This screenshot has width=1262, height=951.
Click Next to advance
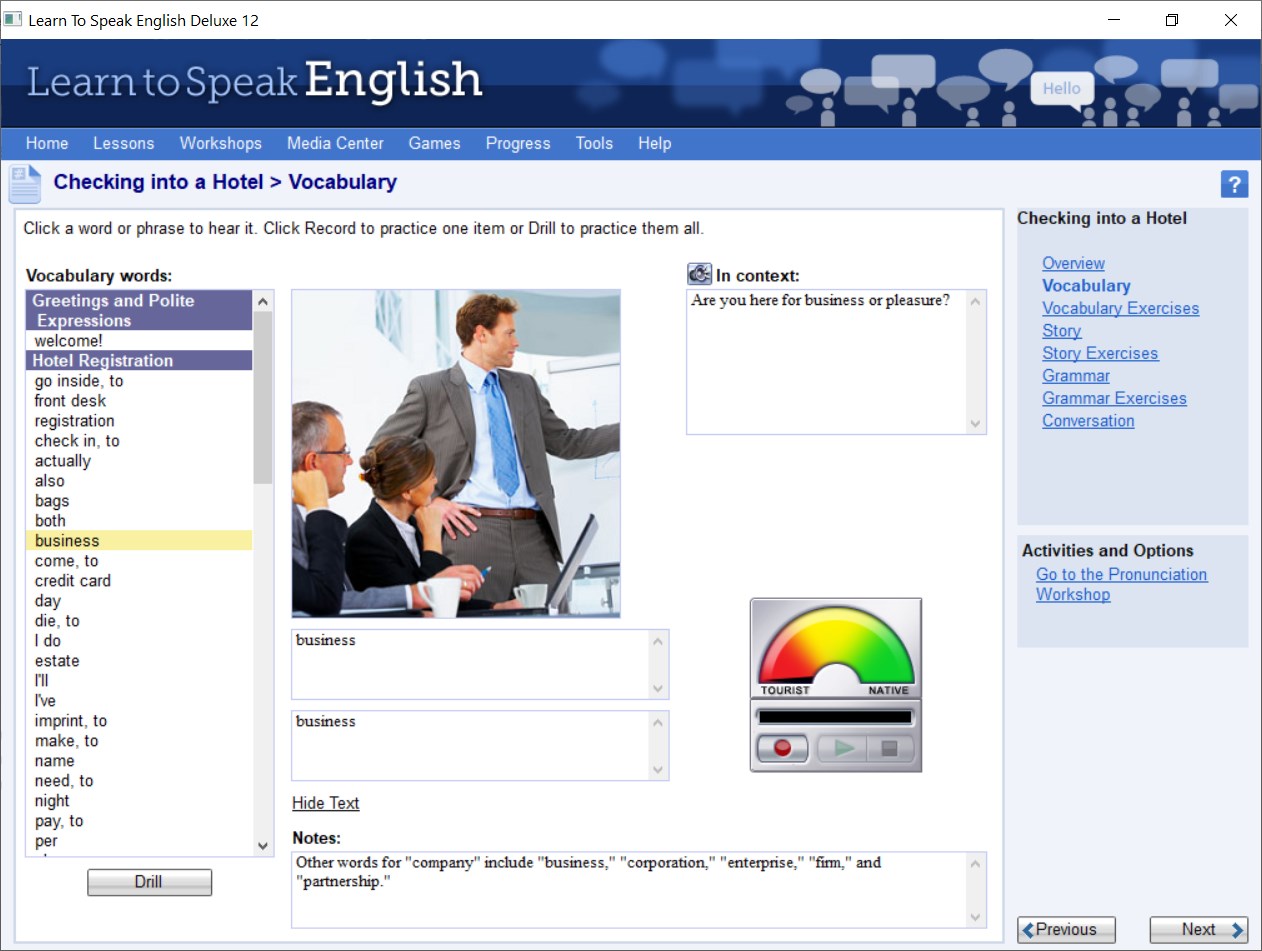point(1197,929)
